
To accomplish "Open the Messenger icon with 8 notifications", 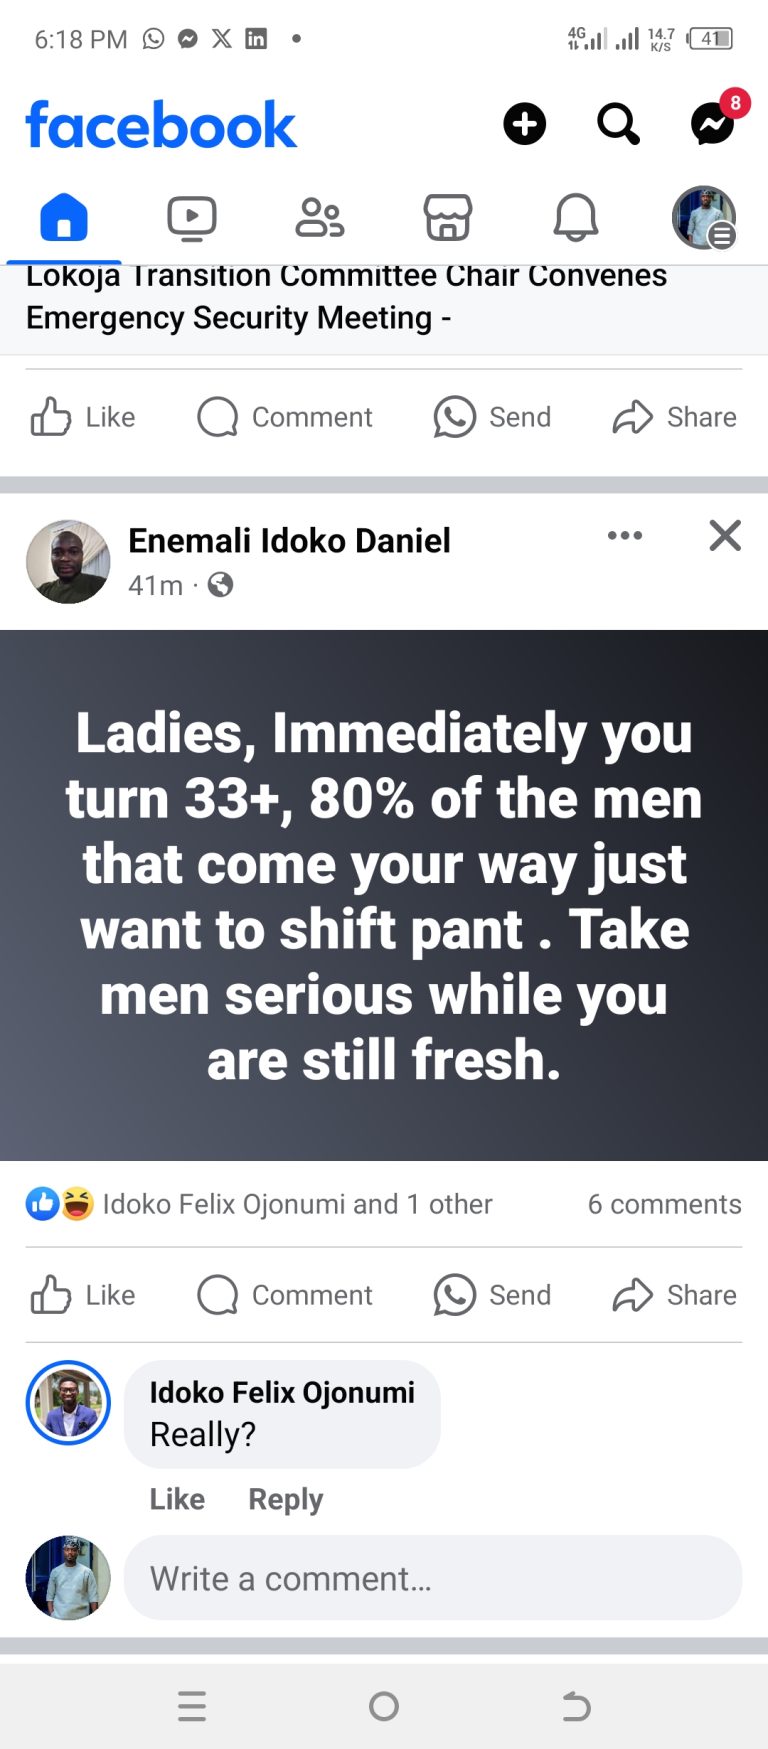I will click(x=714, y=123).
